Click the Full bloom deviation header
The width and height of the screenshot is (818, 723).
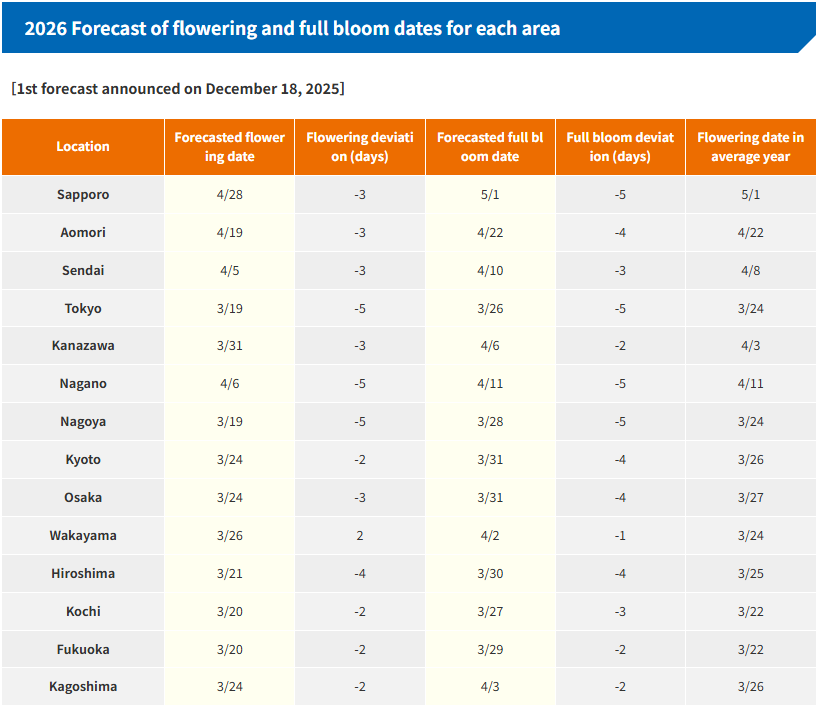[x=620, y=147]
